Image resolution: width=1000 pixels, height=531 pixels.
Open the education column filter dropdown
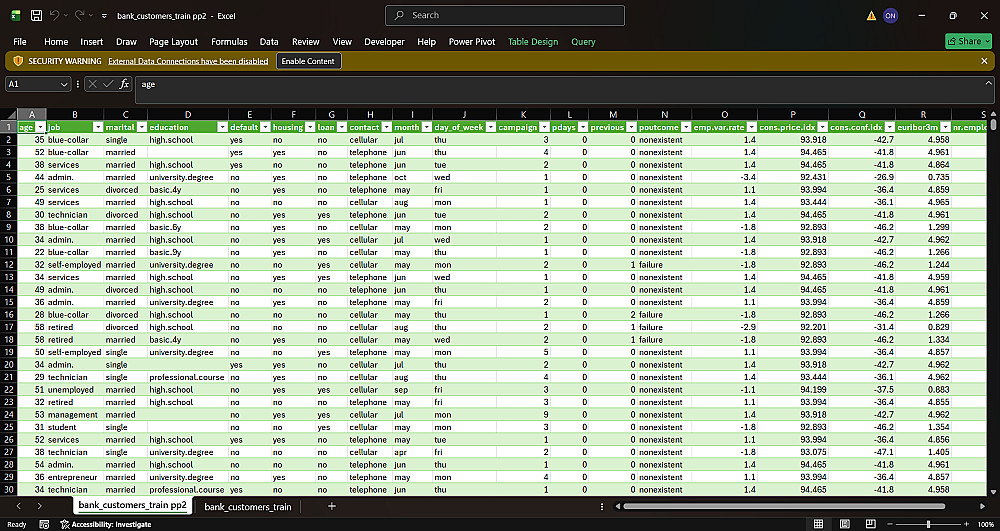tap(223, 127)
